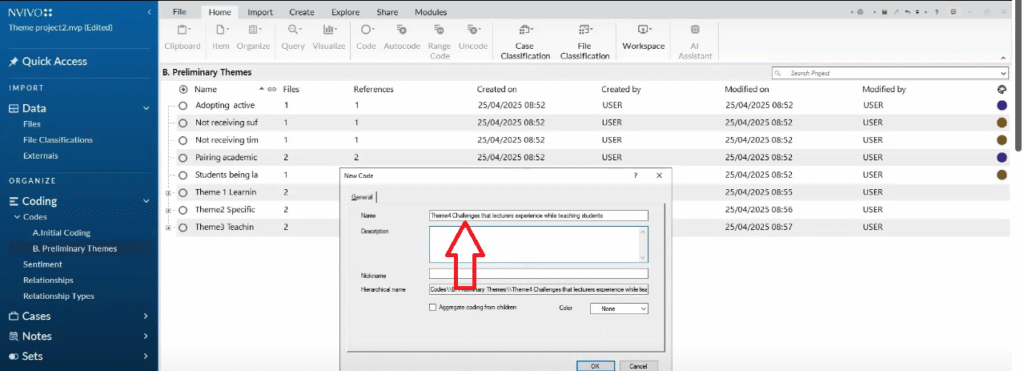Click the plus circle icon in list header

click(x=183, y=89)
